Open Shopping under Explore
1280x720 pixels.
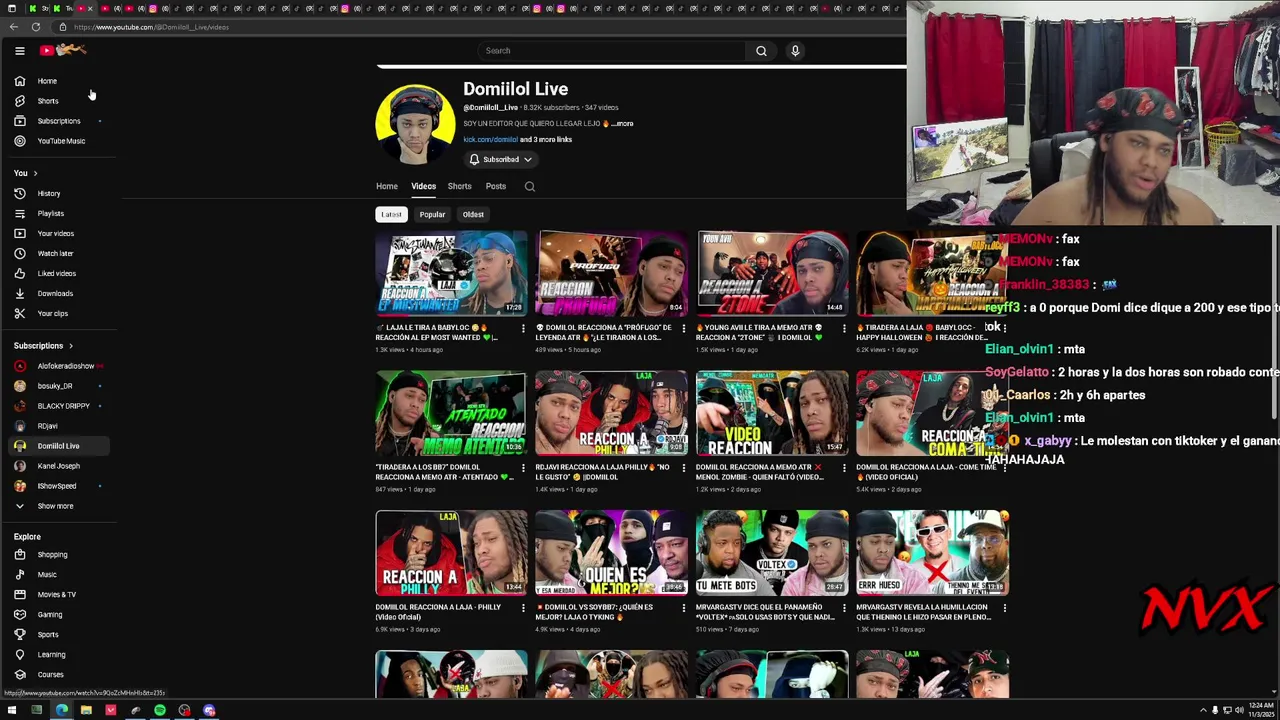(52, 554)
